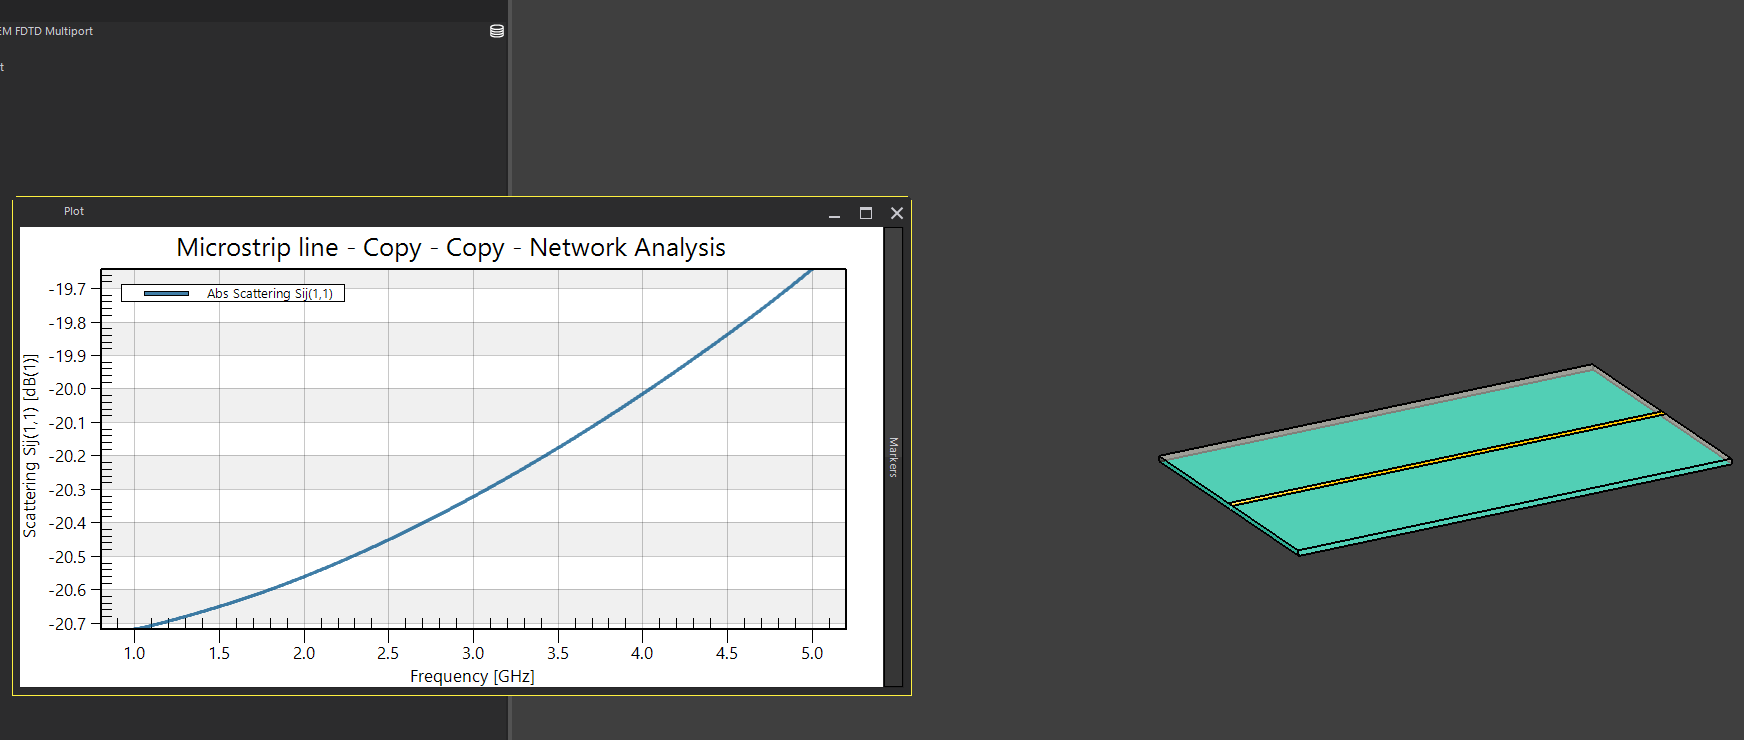1744x740 pixels.
Task: Maximize the Plot window
Action: [866, 213]
